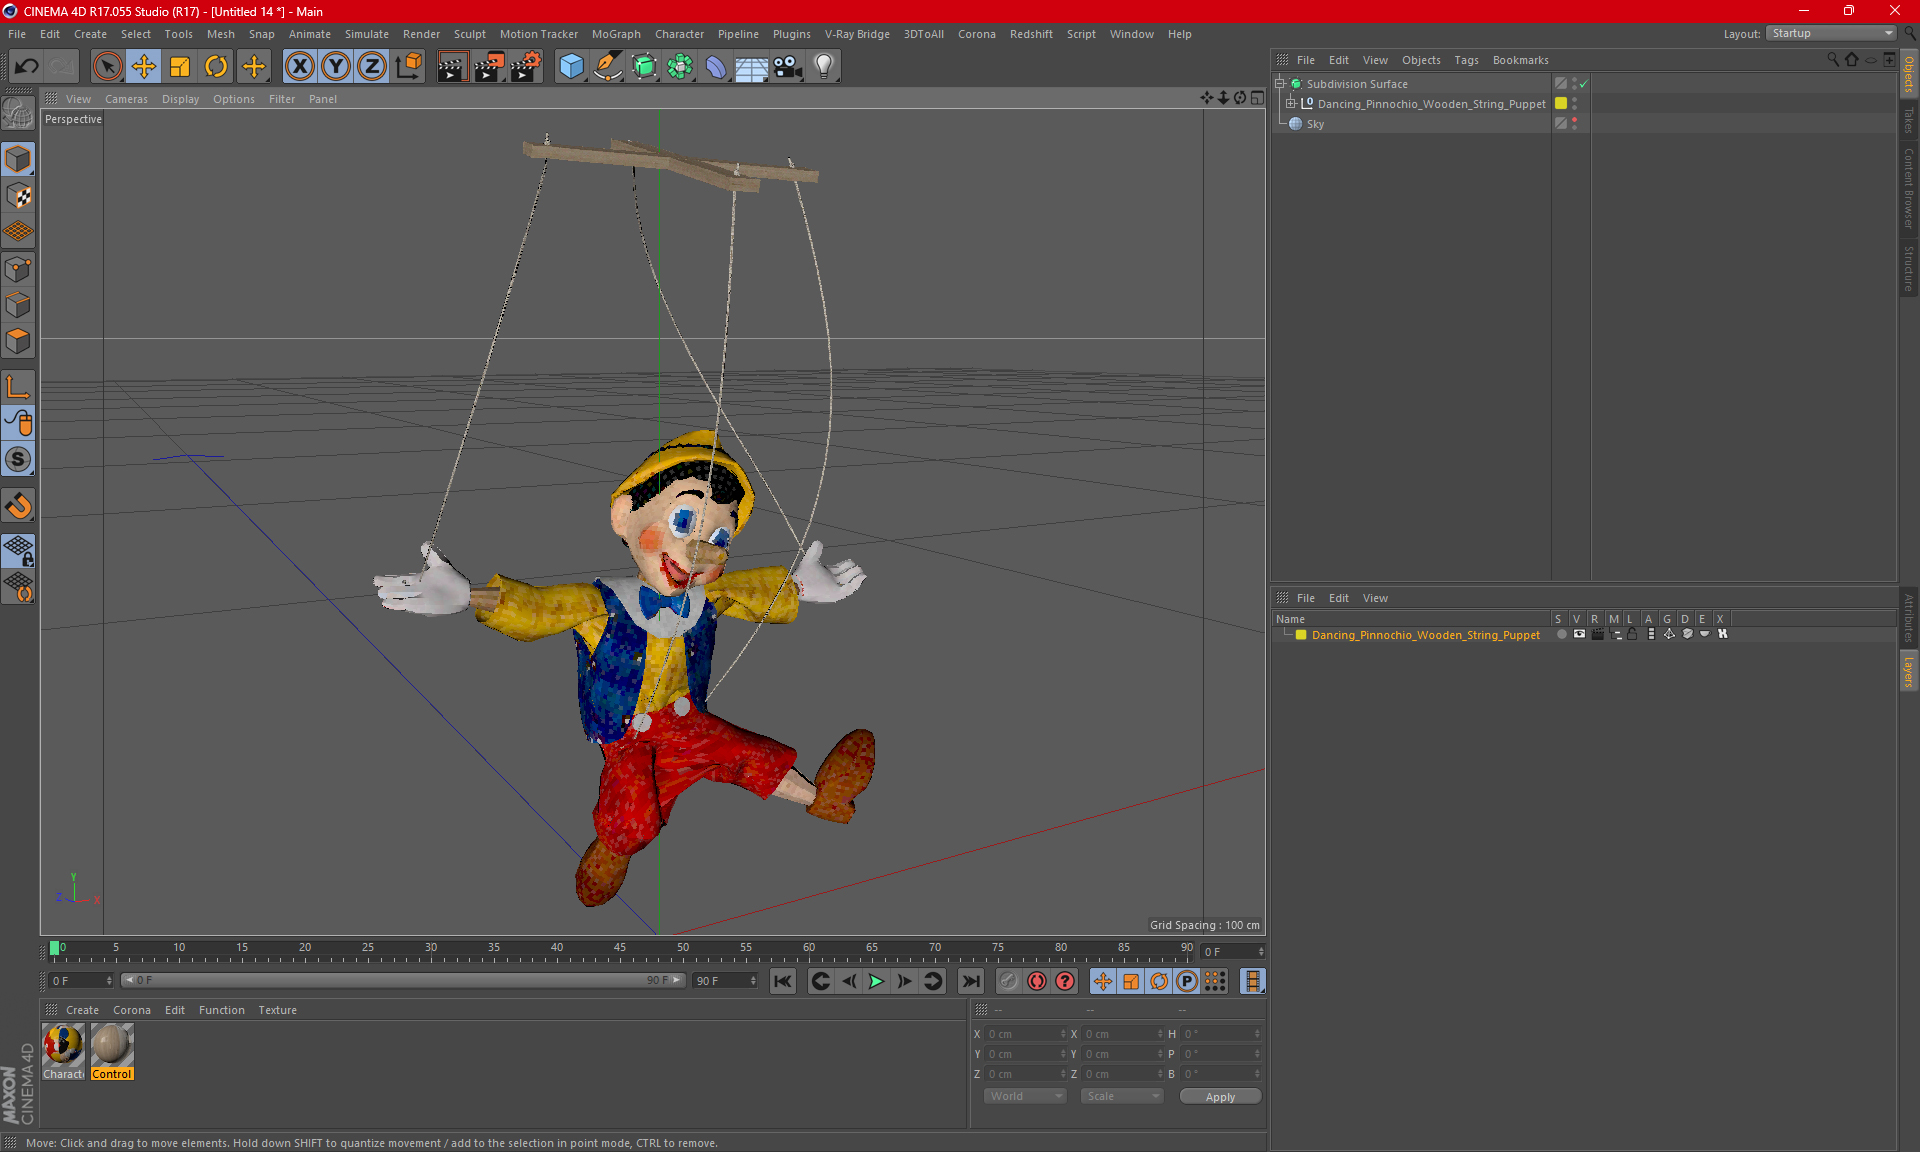Toggle the Y axis lock
The height and width of the screenshot is (1152, 1920).
point(336,67)
